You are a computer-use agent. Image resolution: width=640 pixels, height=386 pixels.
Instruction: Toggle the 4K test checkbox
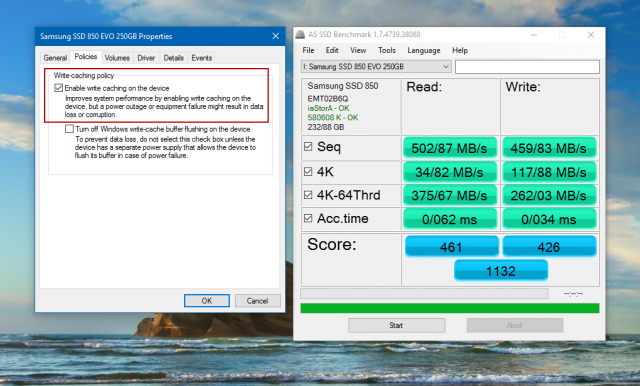(x=308, y=172)
